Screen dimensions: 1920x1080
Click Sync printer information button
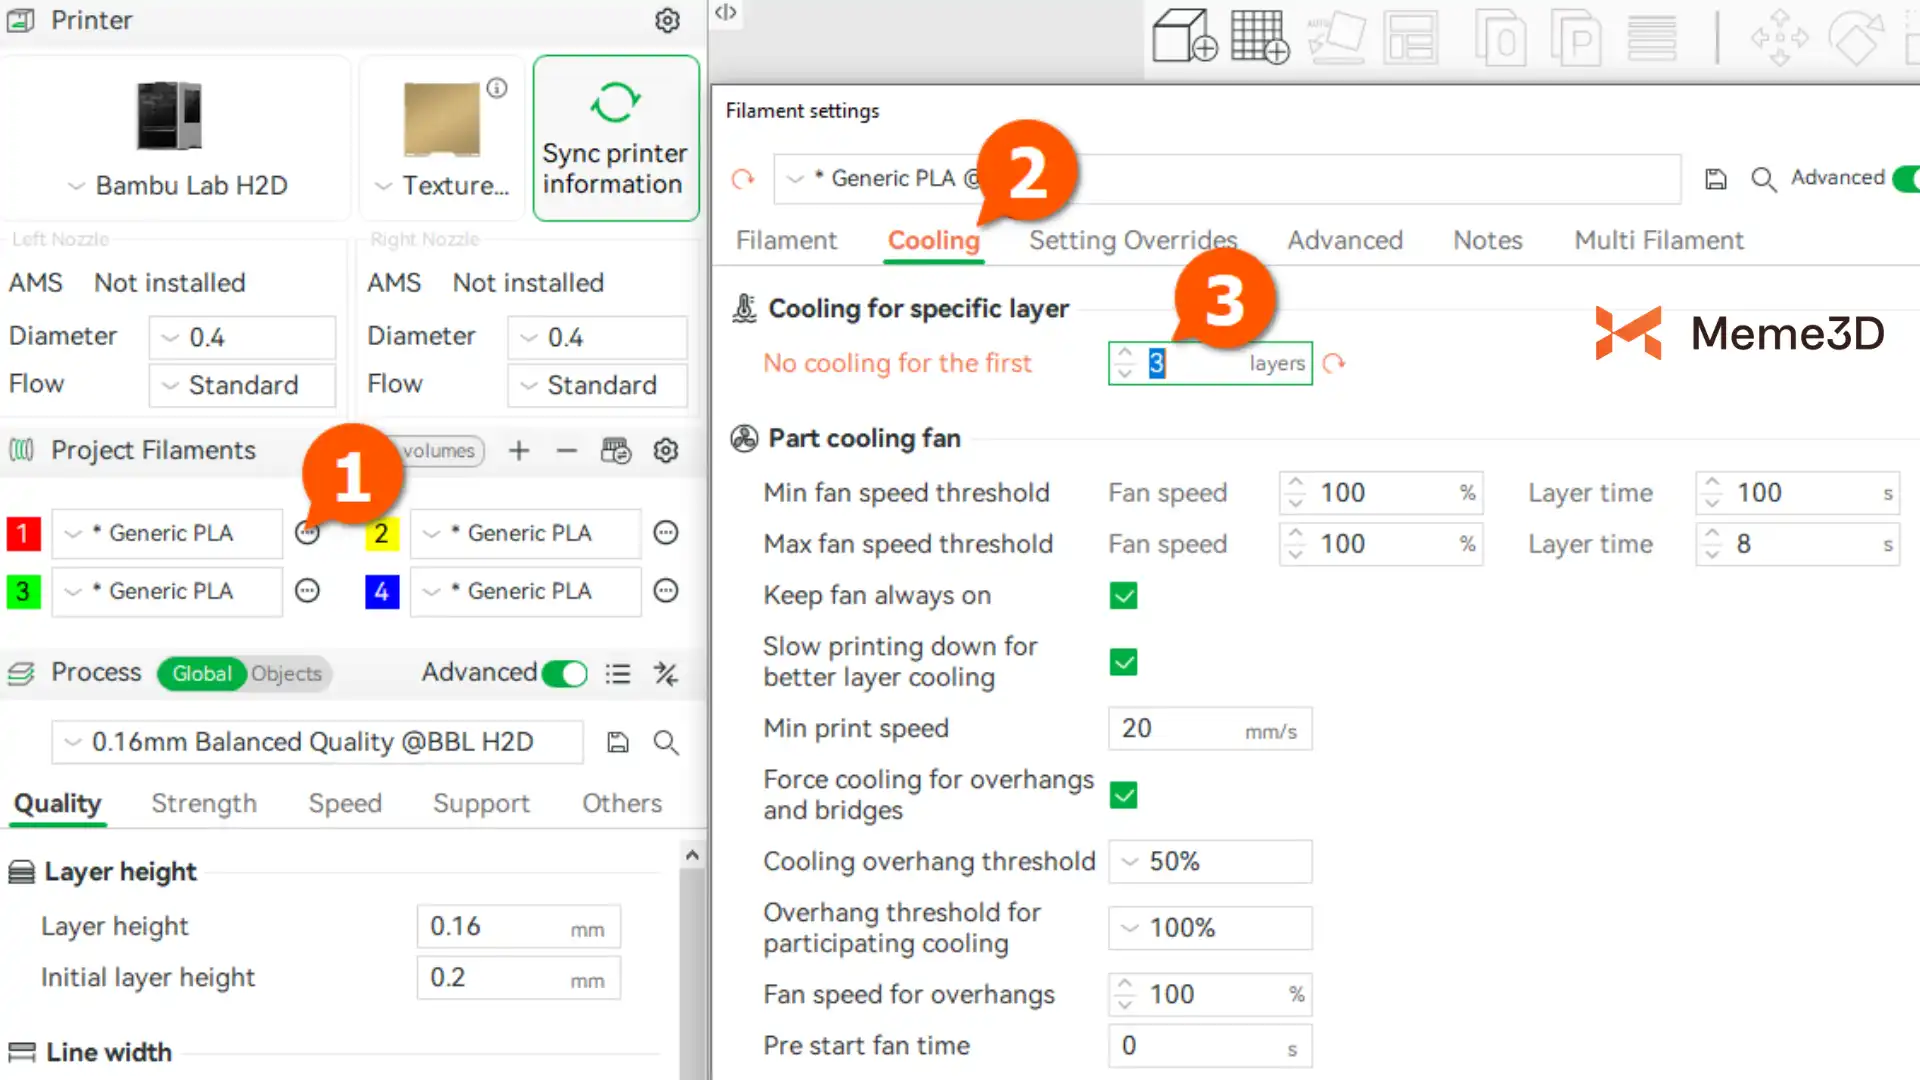(x=615, y=139)
